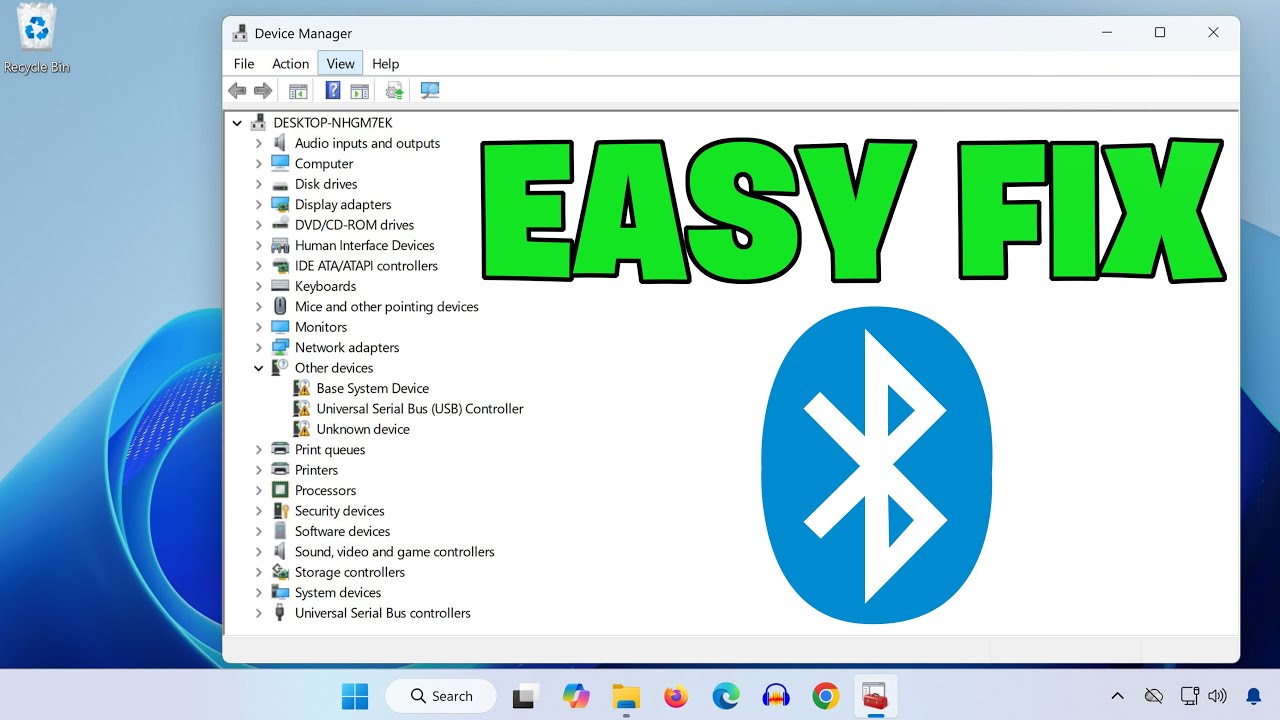Select Human Interface Devices row

point(364,246)
